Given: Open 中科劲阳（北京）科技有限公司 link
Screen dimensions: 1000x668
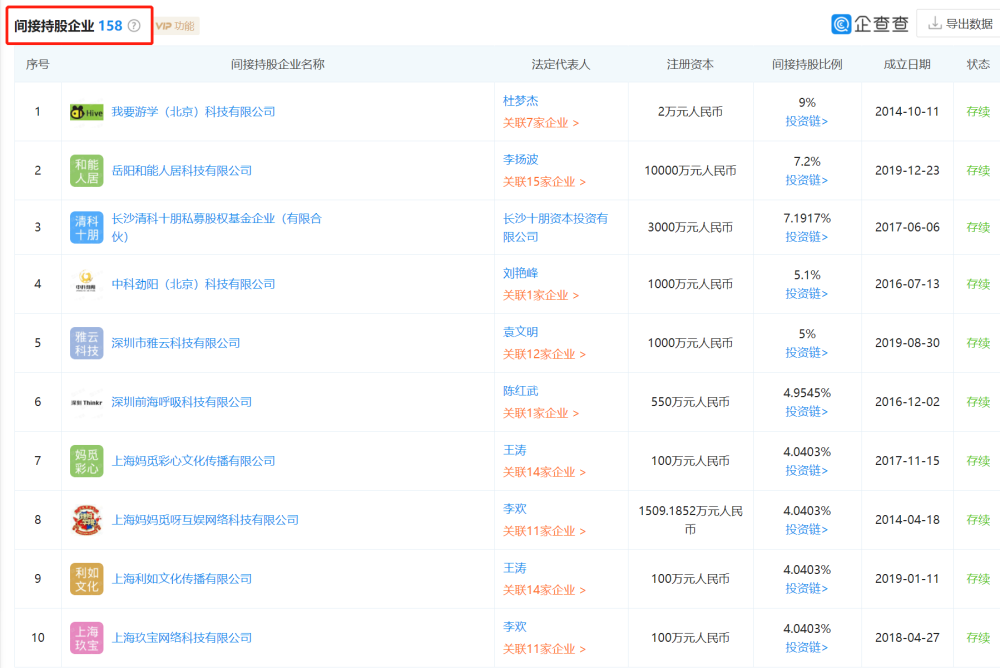Looking at the screenshot, I should pos(193,284).
